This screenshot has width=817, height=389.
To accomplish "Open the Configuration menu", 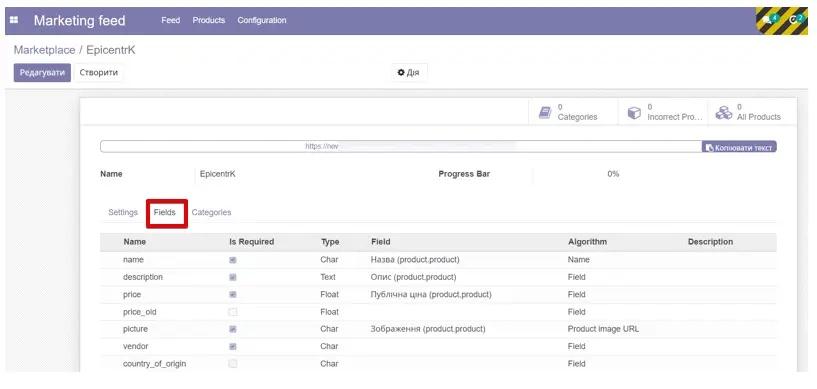I will point(262,20).
